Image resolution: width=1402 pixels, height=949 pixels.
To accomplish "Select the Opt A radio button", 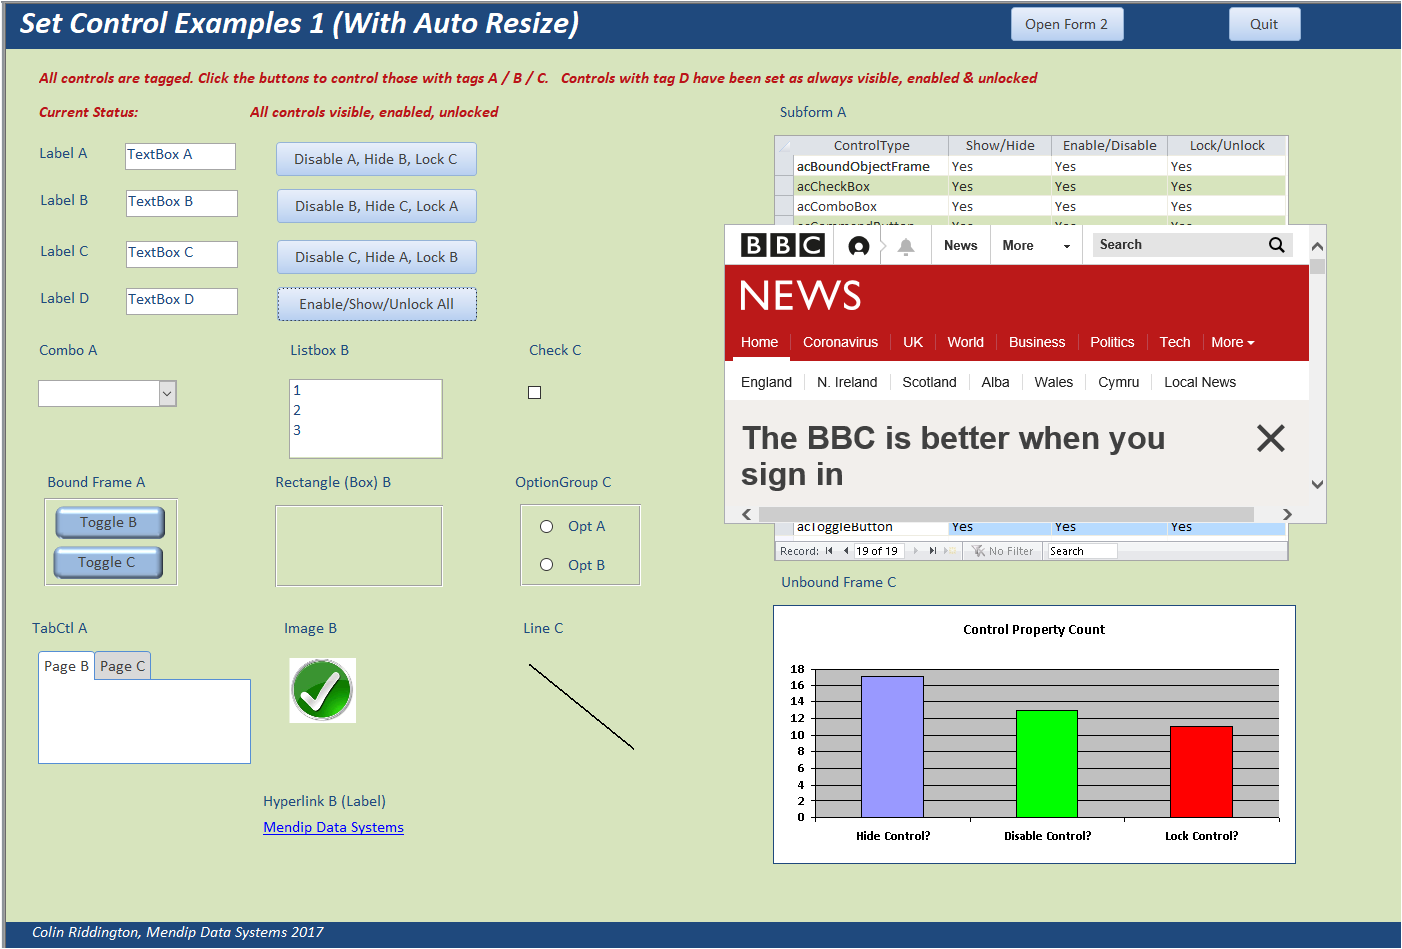I will pos(547,527).
